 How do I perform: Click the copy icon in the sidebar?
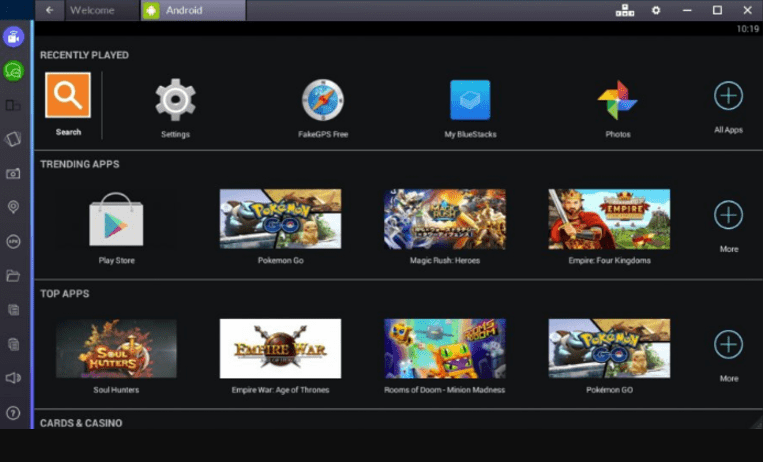(x=14, y=310)
